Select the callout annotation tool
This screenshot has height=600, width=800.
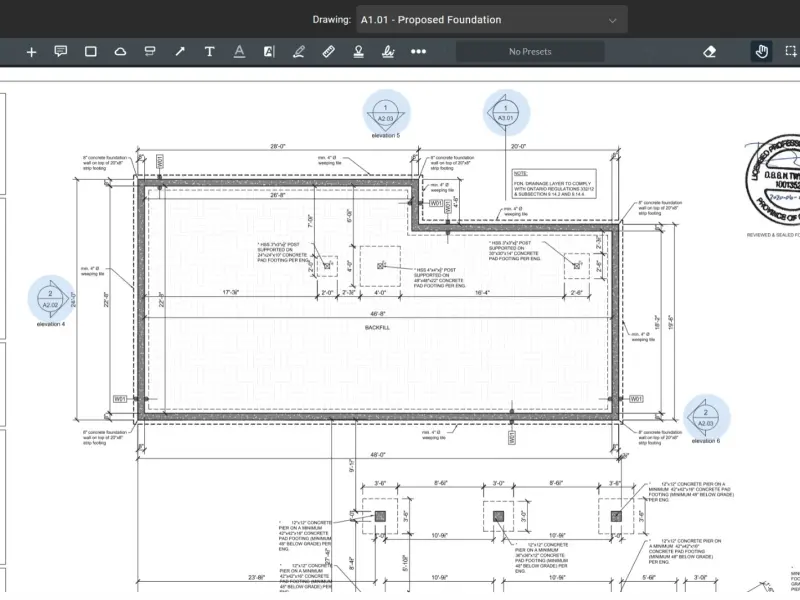tap(150, 52)
